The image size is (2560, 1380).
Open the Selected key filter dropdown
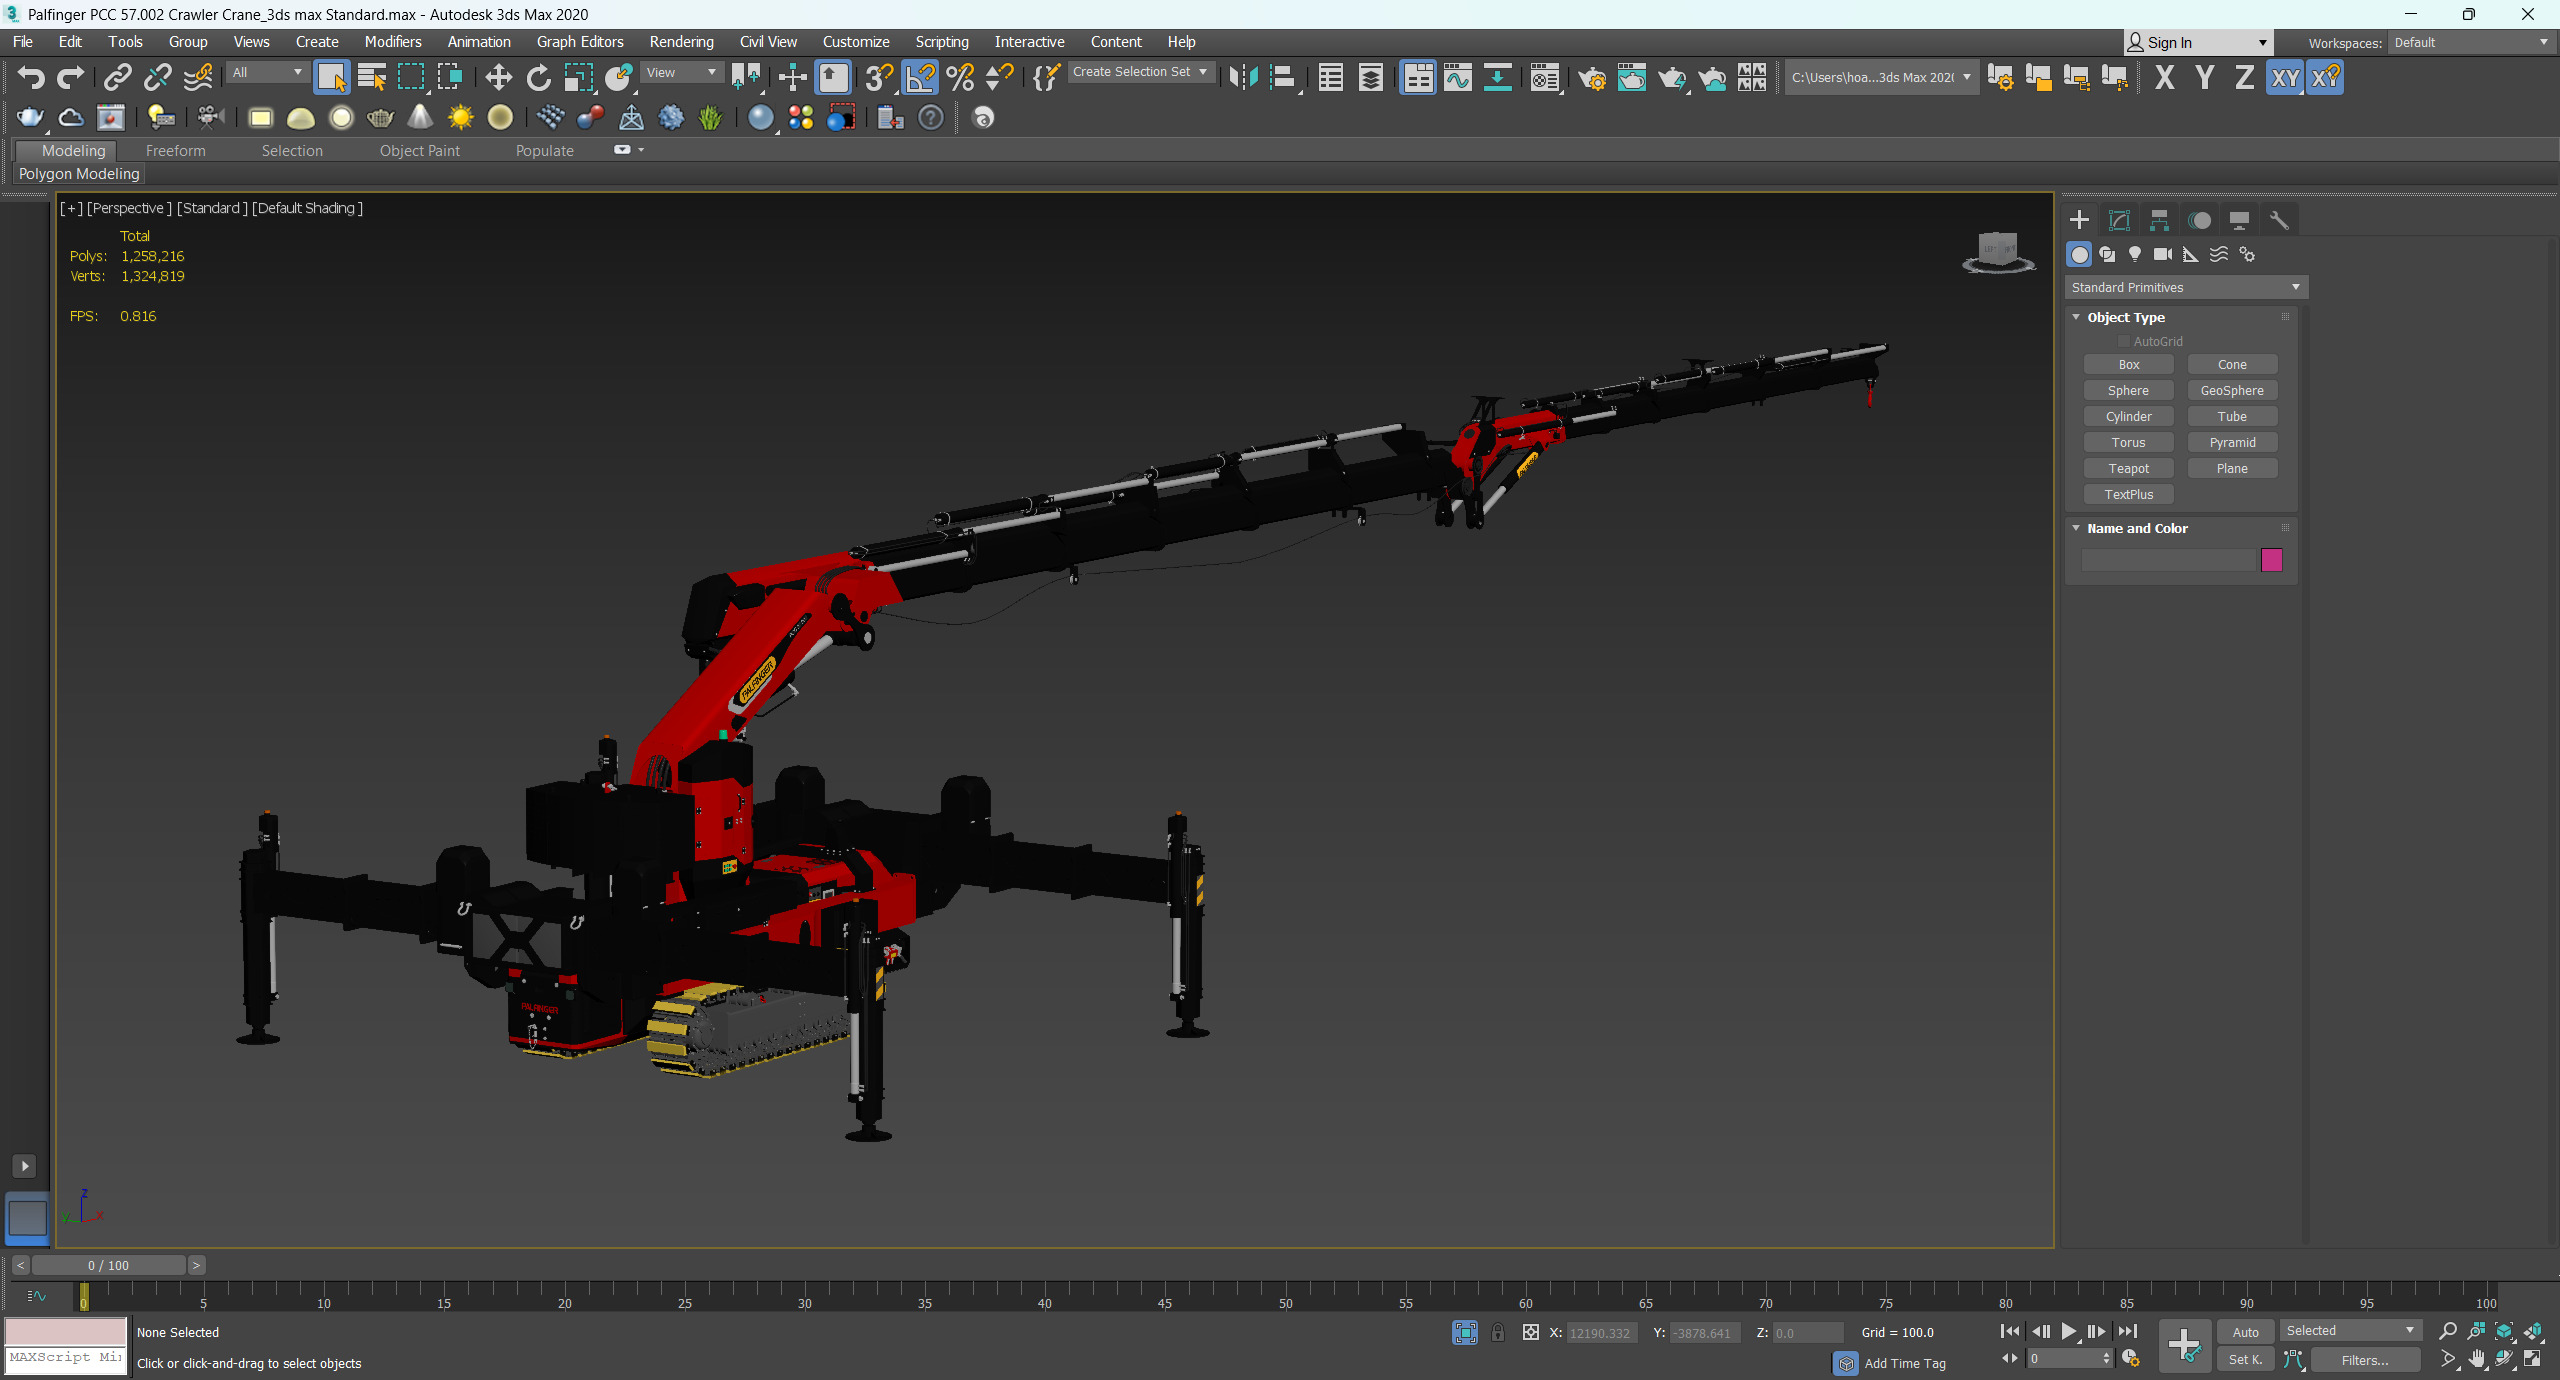[x=2350, y=1330]
